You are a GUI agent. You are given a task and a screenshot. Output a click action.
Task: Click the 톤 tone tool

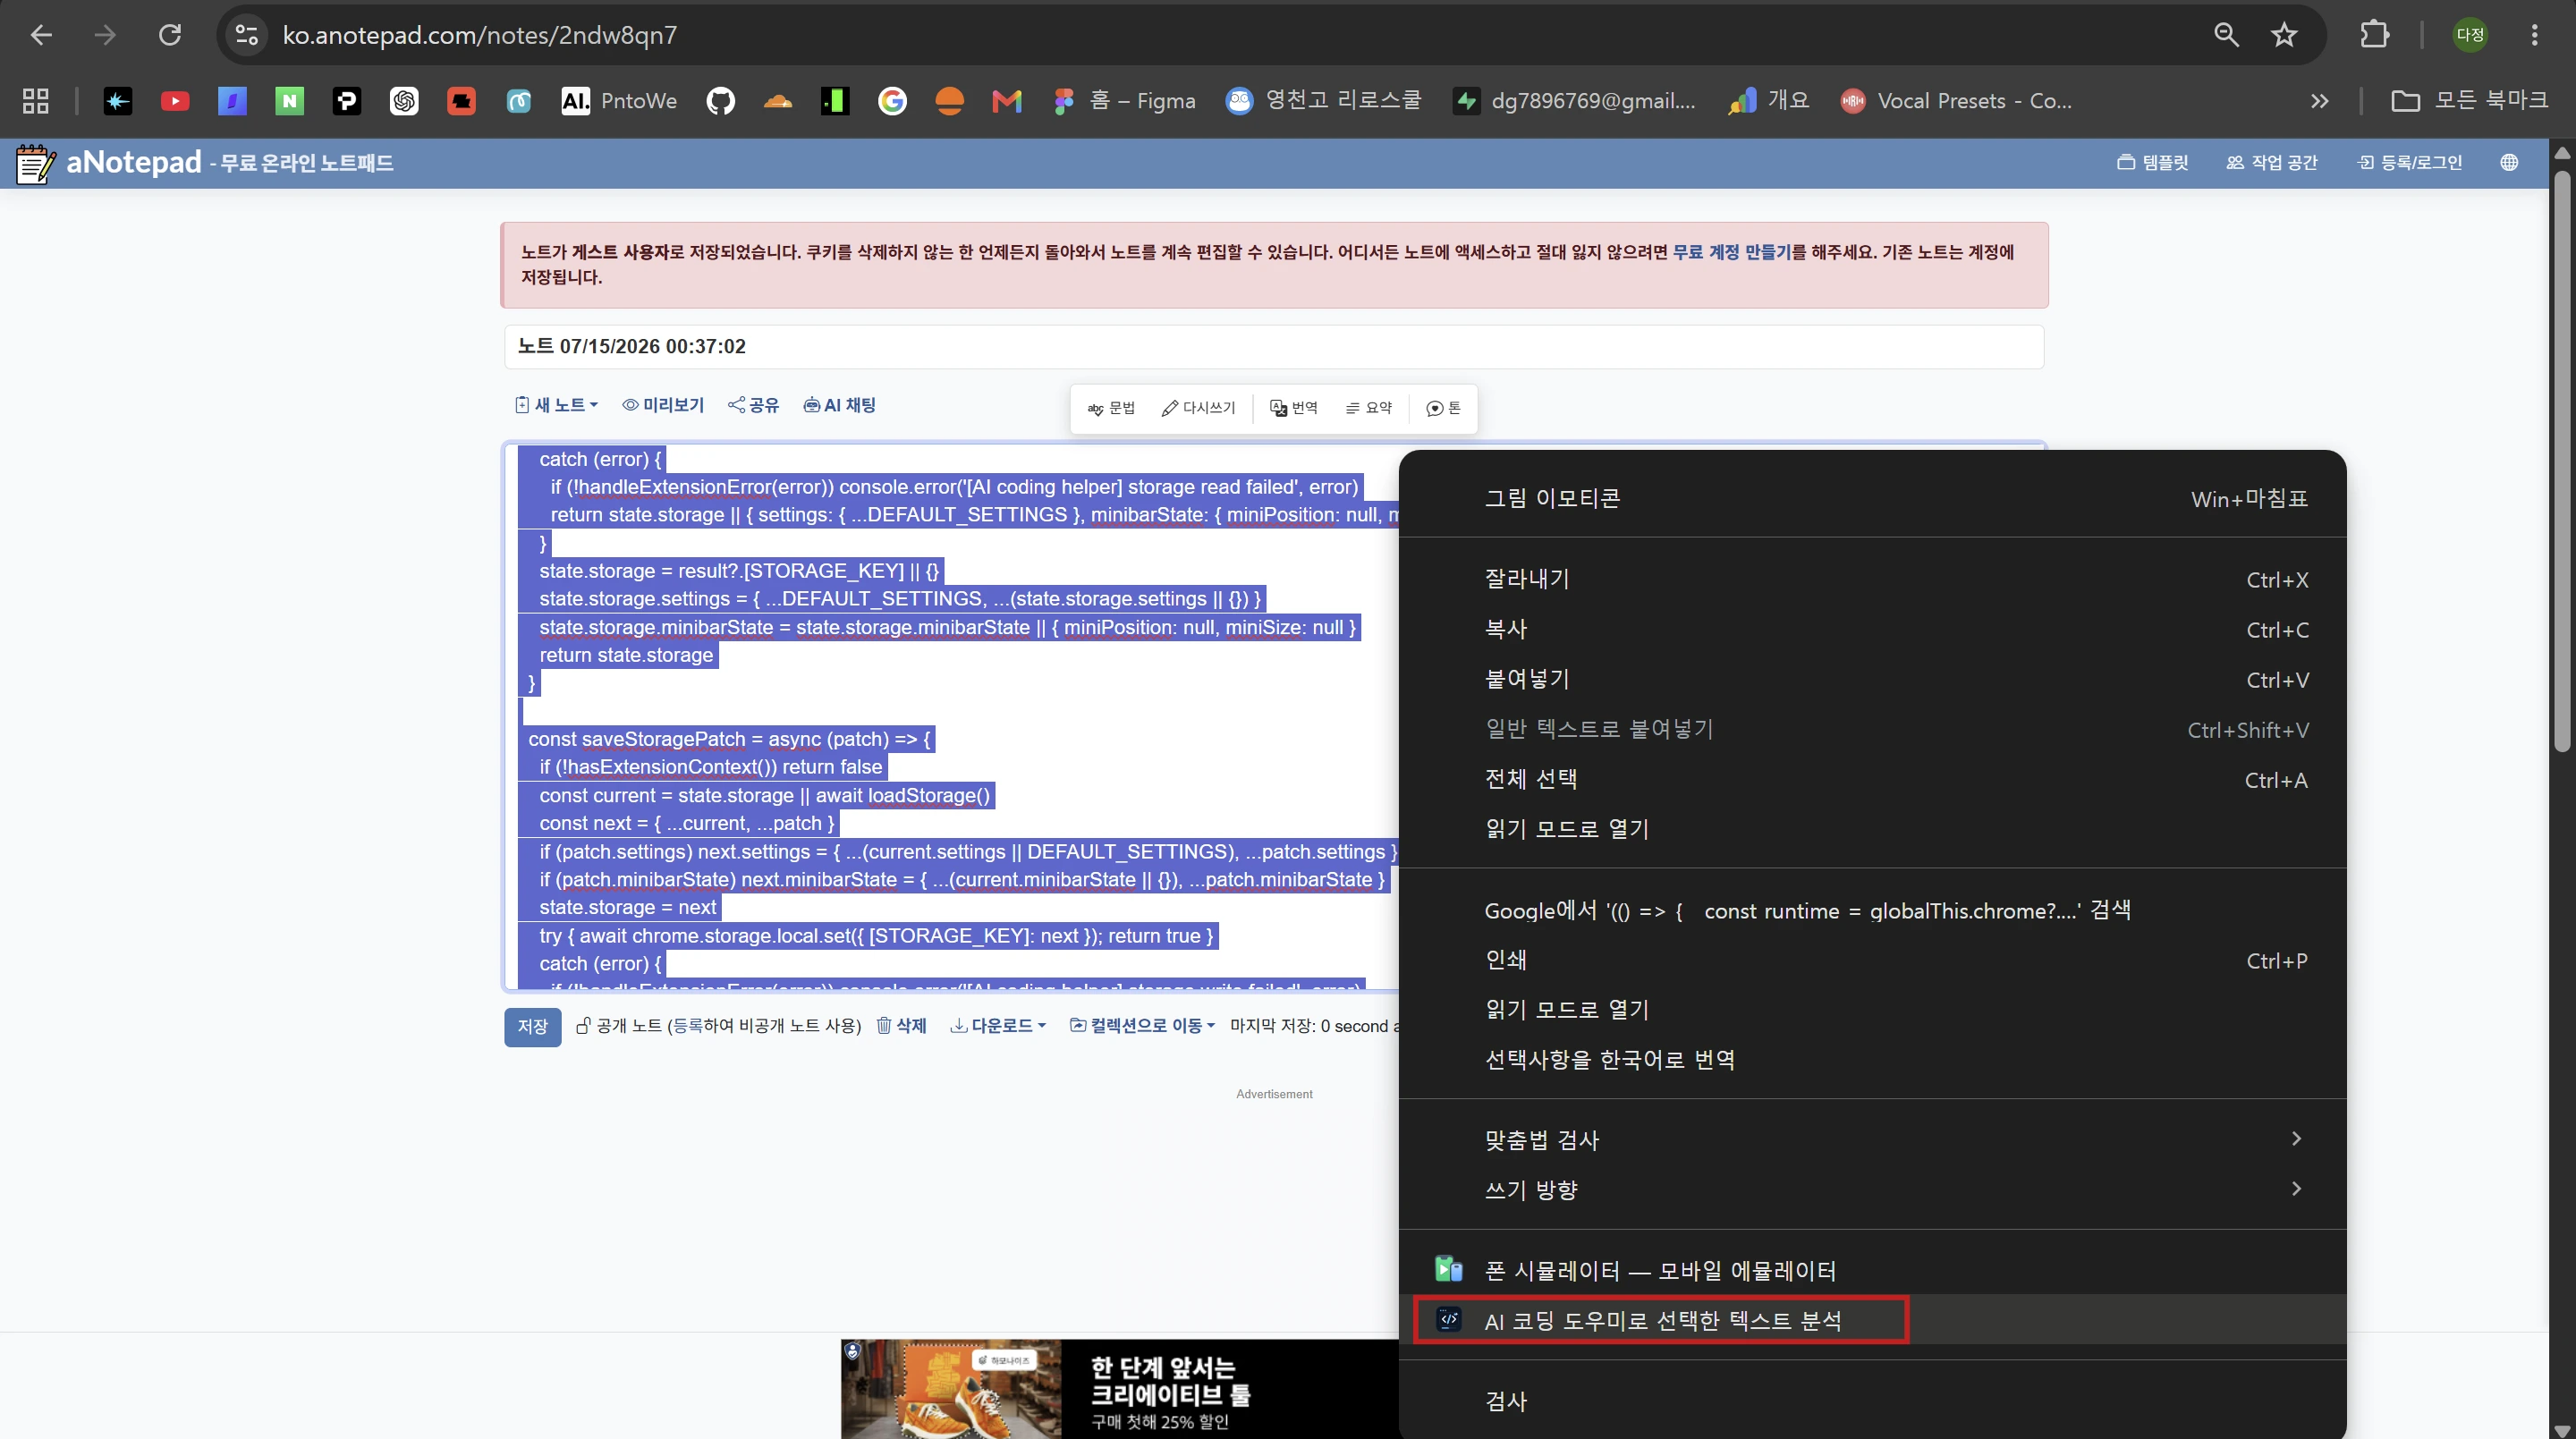(1443, 408)
